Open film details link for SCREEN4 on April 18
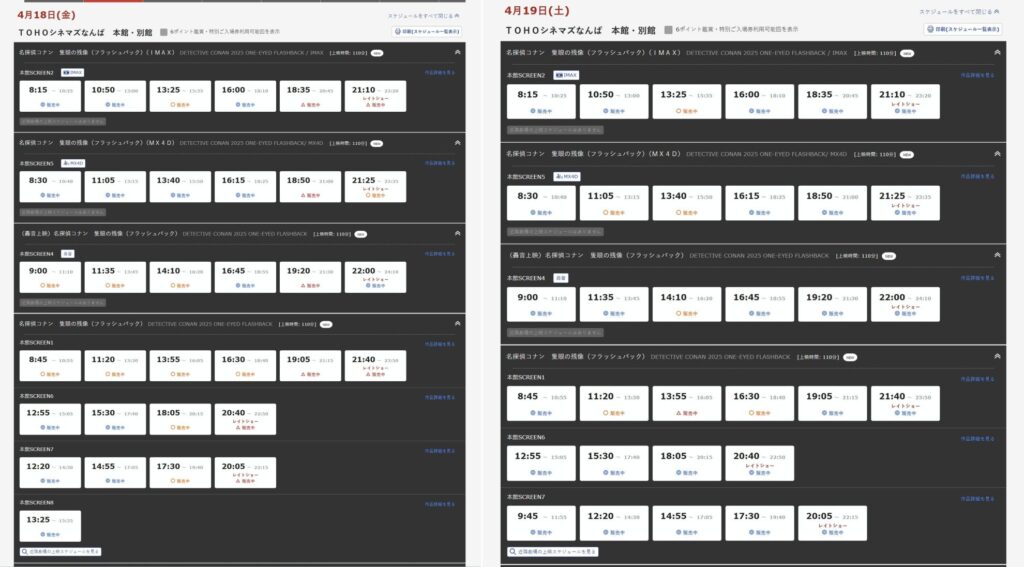Screen dimensions: 1024x567 pos(440,253)
